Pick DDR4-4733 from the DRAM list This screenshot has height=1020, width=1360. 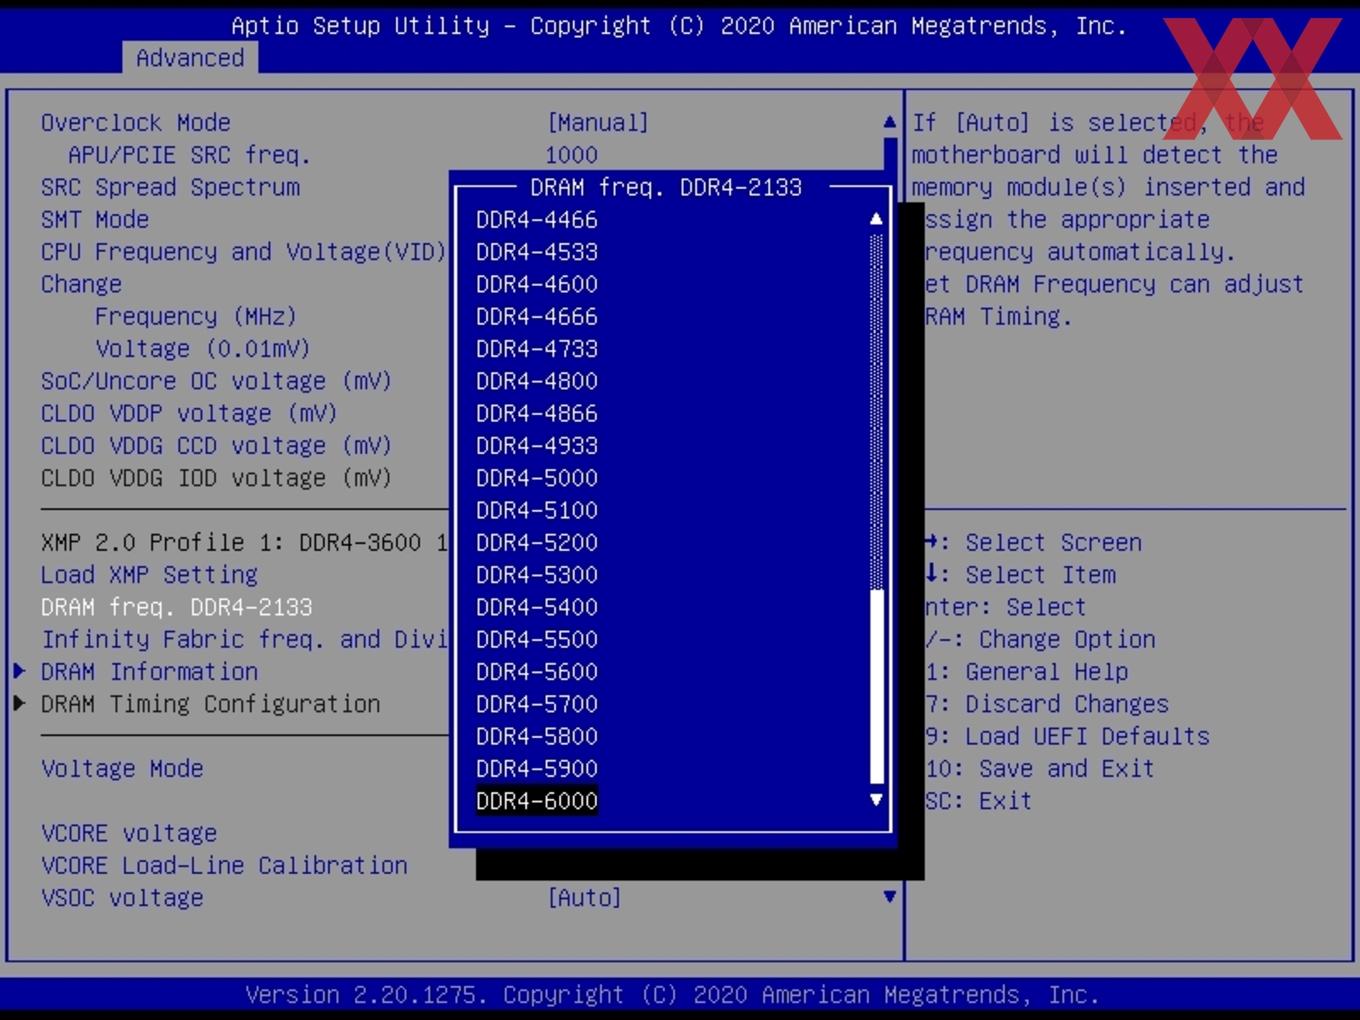(x=537, y=349)
